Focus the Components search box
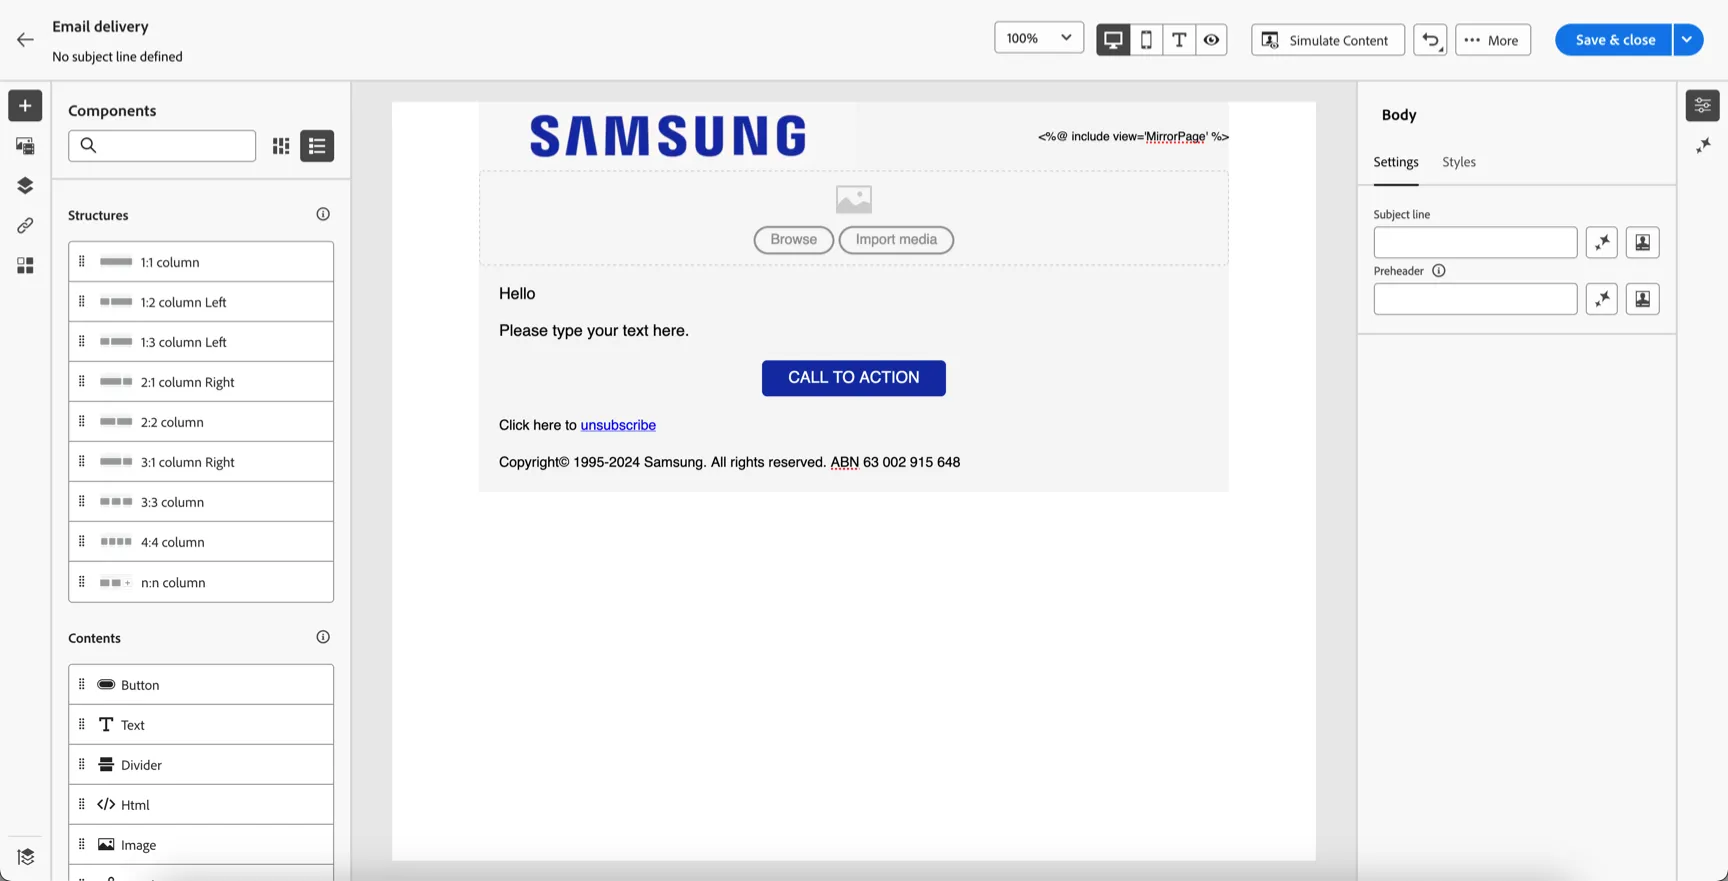Viewport: 1728px width, 881px height. (162, 146)
